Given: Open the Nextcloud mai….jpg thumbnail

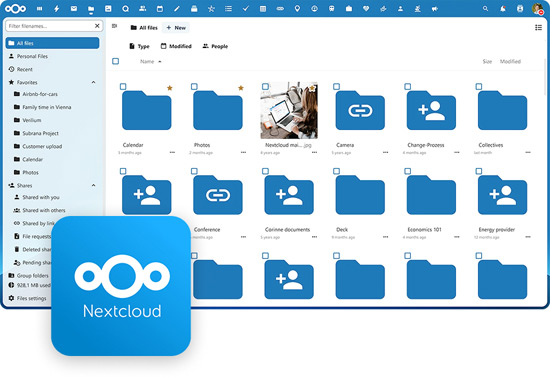Looking at the screenshot, I should pos(289,110).
